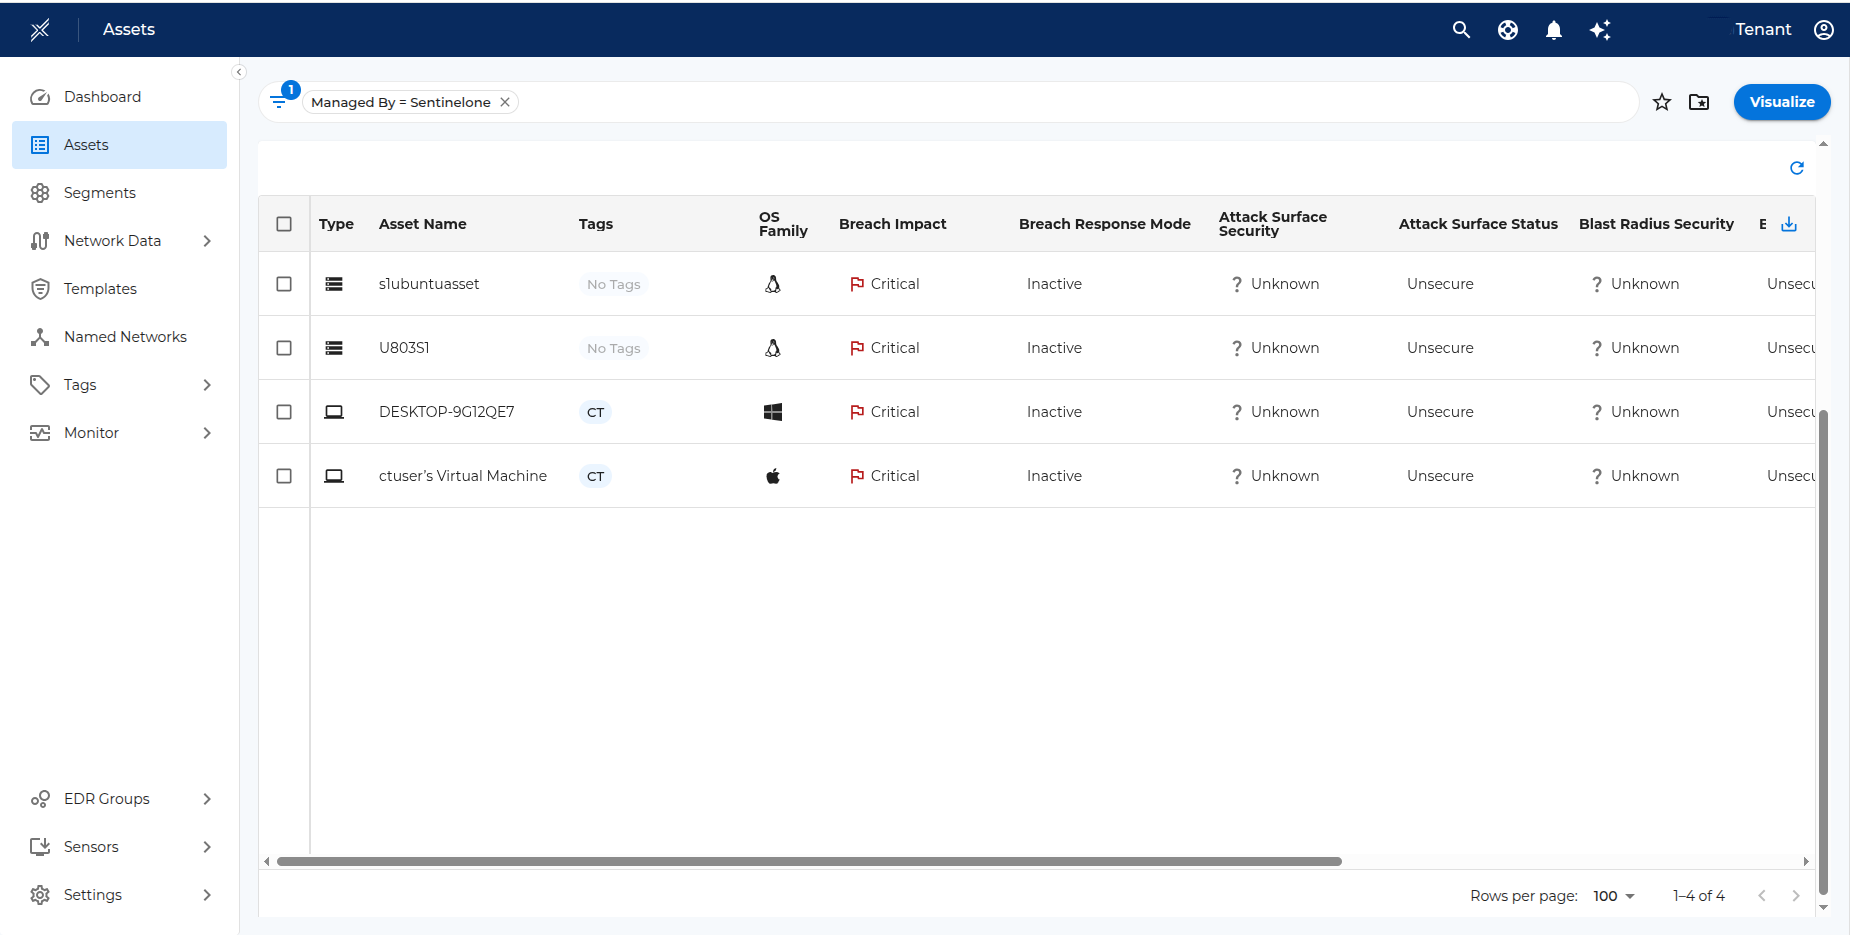Open the notifications bell
This screenshot has width=1850, height=935.
[1553, 30]
